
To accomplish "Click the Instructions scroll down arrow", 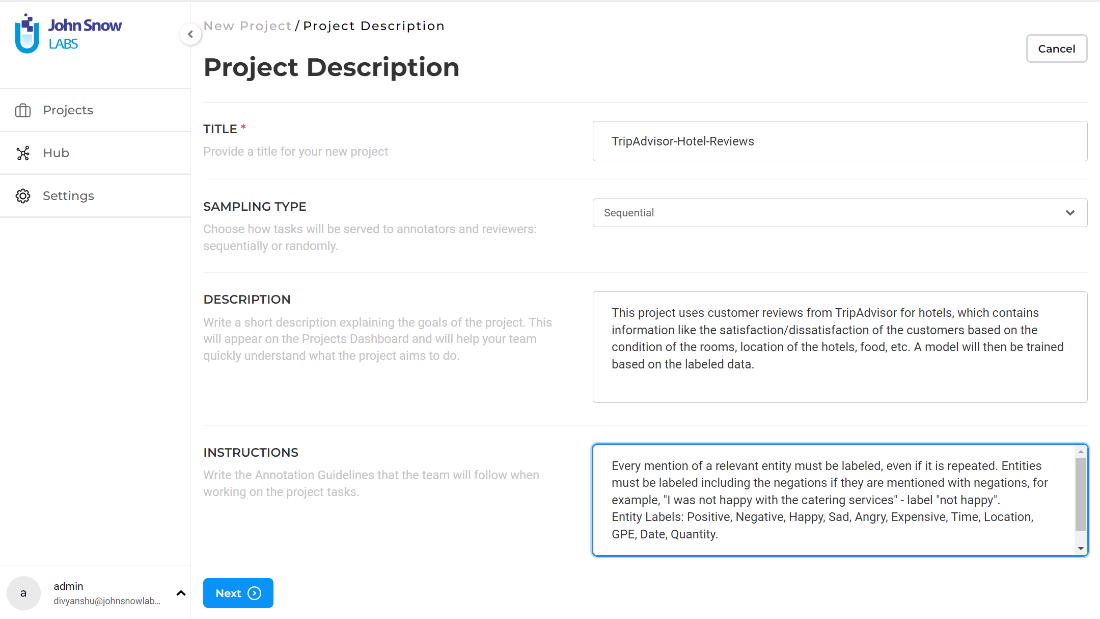I will coord(1080,548).
